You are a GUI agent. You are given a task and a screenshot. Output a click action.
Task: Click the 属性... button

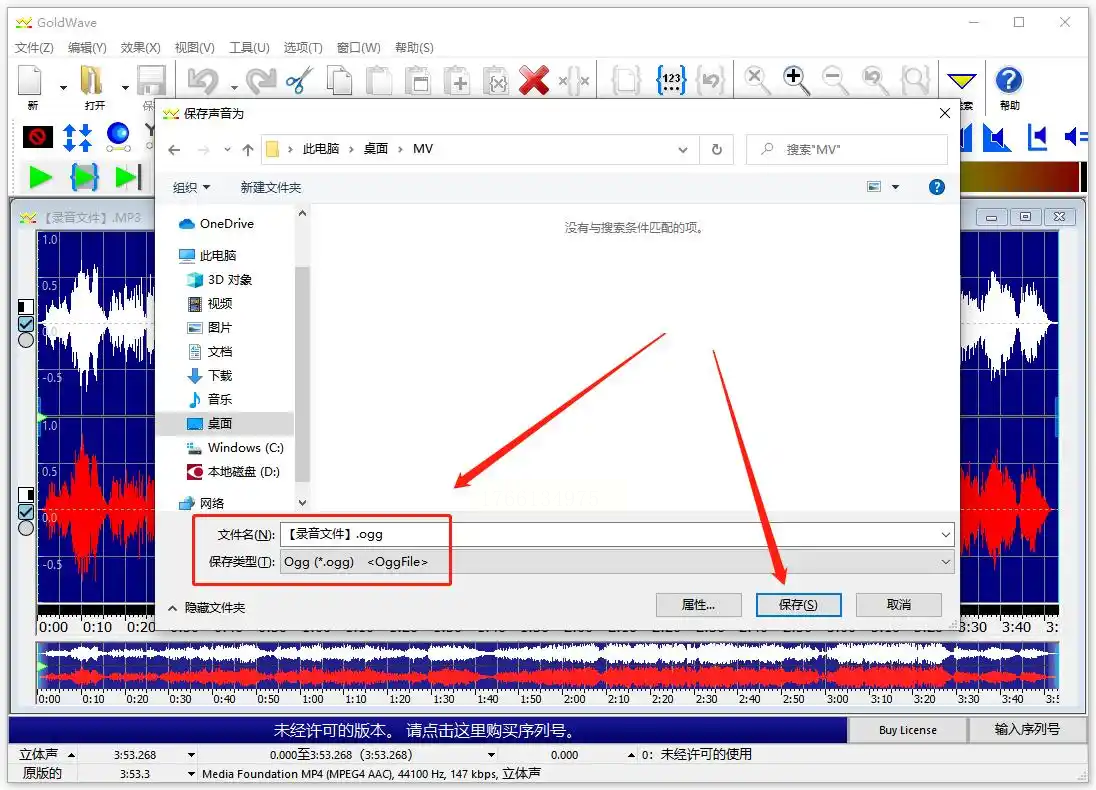698,605
